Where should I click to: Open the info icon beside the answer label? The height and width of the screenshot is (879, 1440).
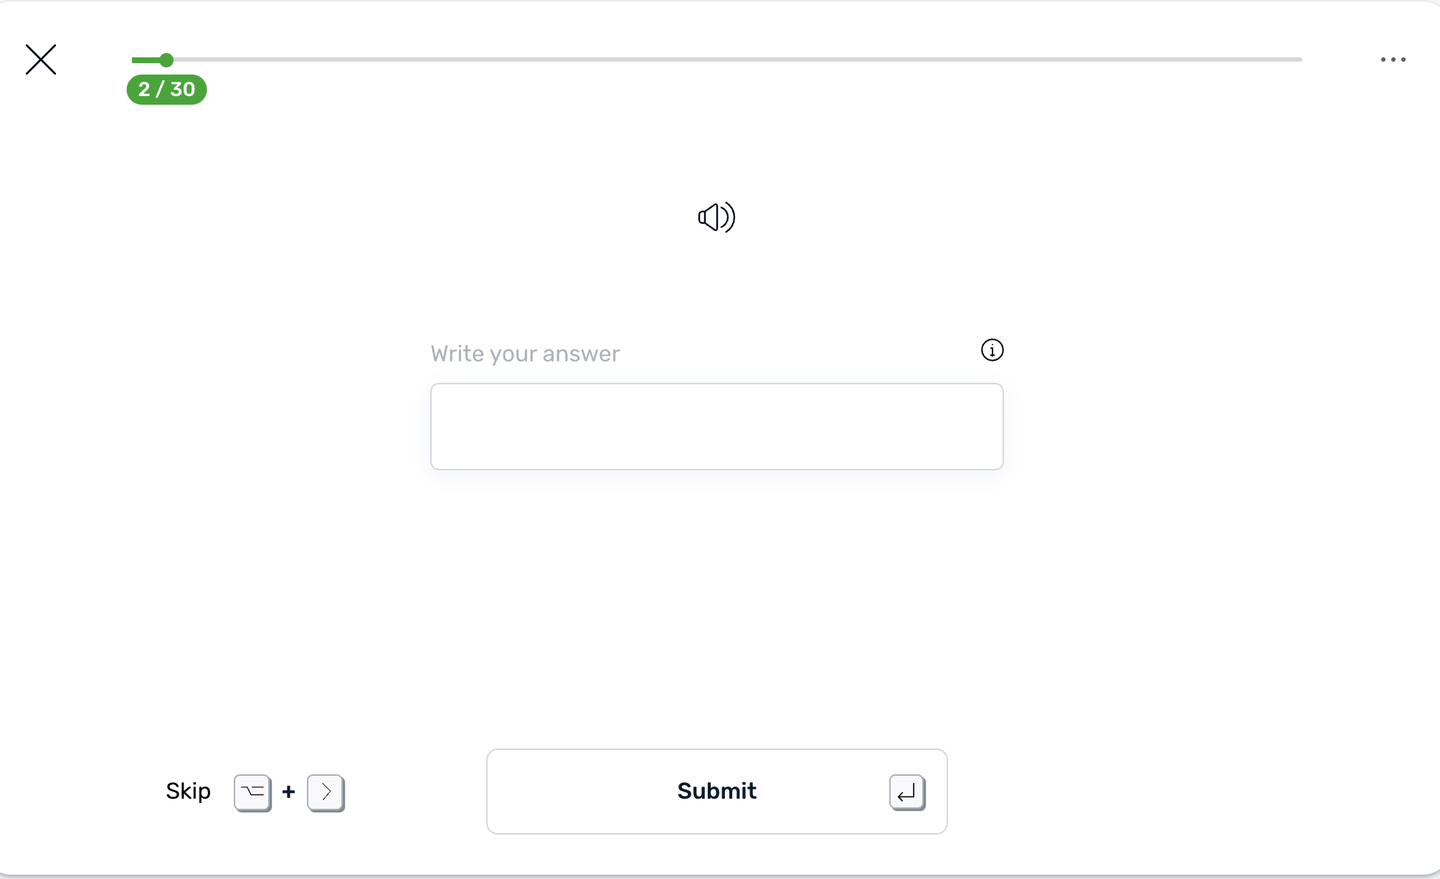point(992,350)
